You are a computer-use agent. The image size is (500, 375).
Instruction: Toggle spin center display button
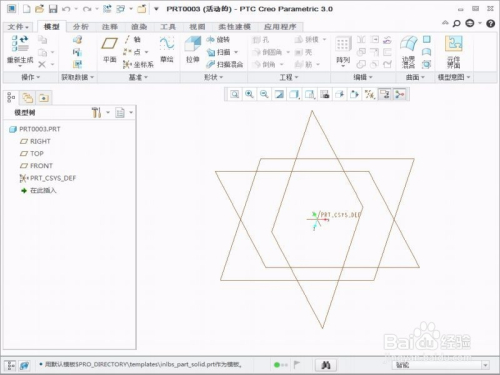pyautogui.click(x=399, y=95)
